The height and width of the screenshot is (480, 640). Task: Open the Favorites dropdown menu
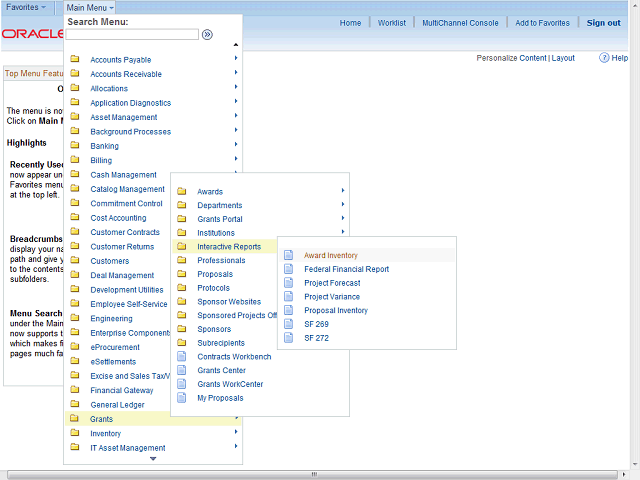click(26, 7)
